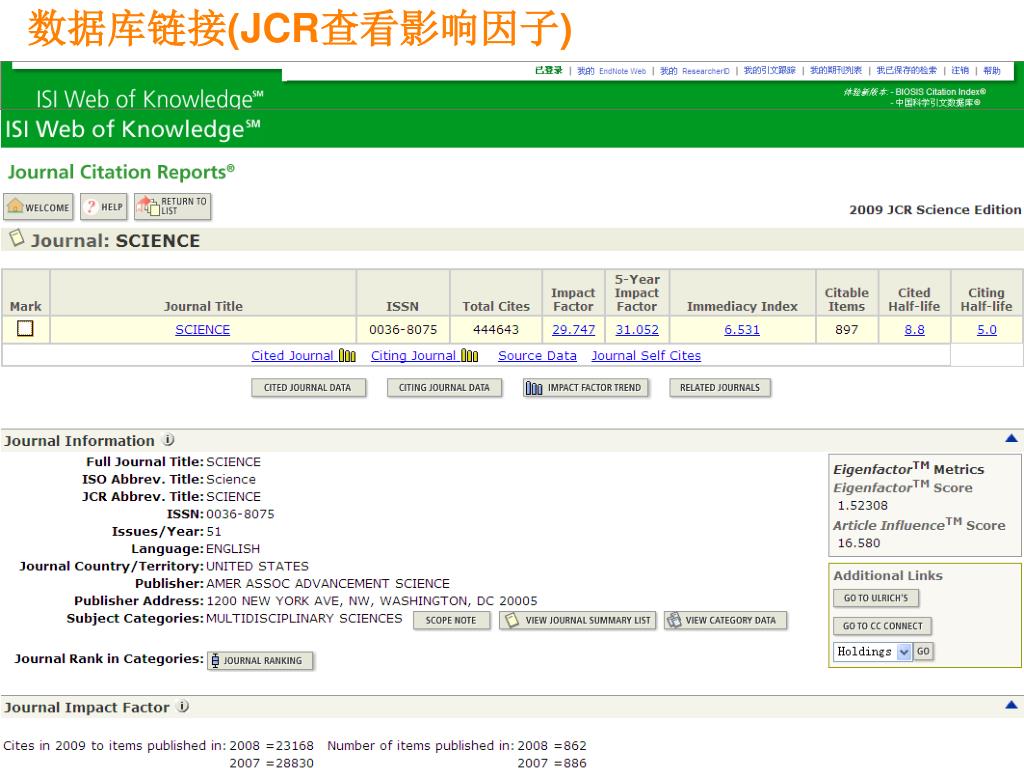
Task: Select the Journal Country value UNITED STATES
Action: (x=257, y=566)
